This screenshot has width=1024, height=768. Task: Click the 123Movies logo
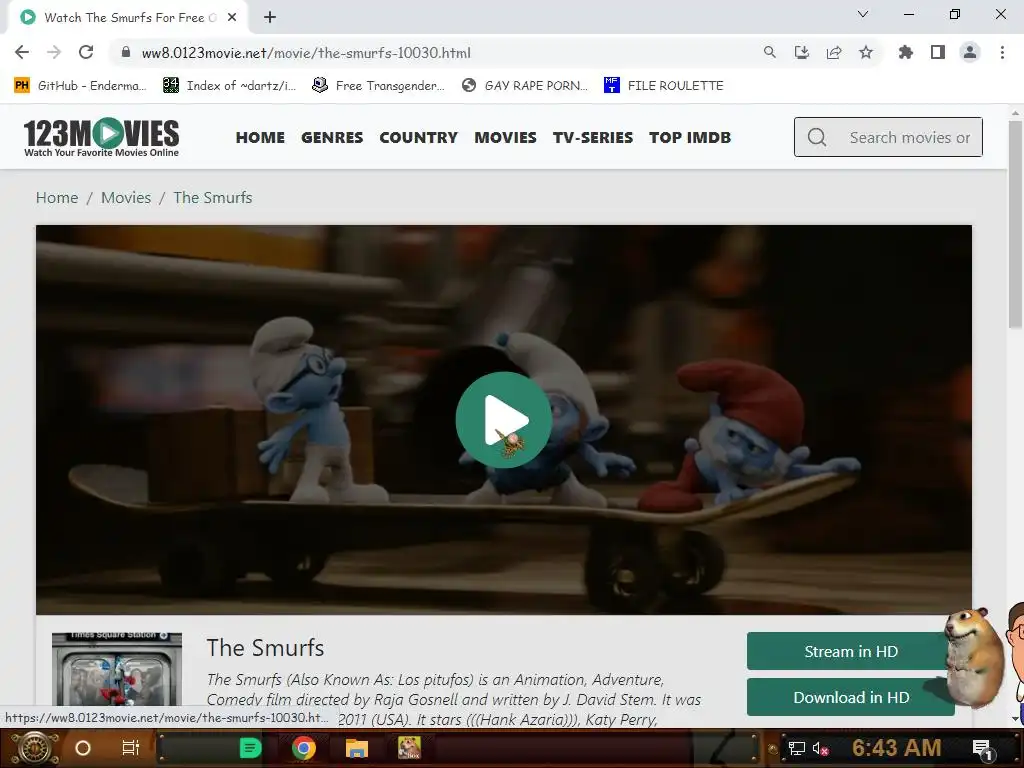coord(101,137)
